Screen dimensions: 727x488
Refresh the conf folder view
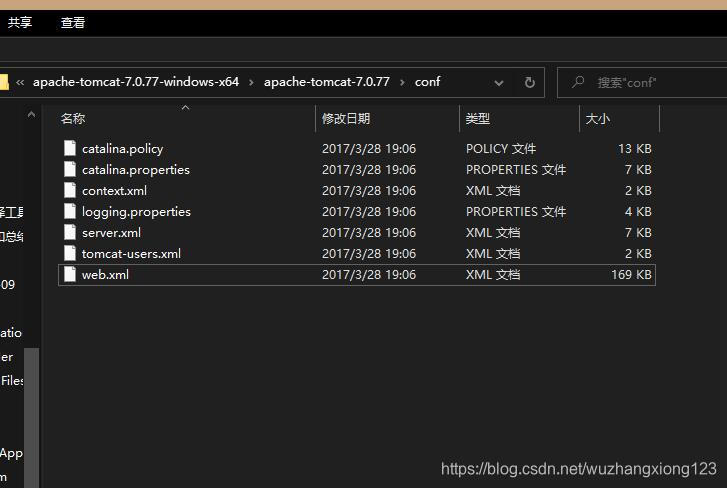pyautogui.click(x=529, y=82)
